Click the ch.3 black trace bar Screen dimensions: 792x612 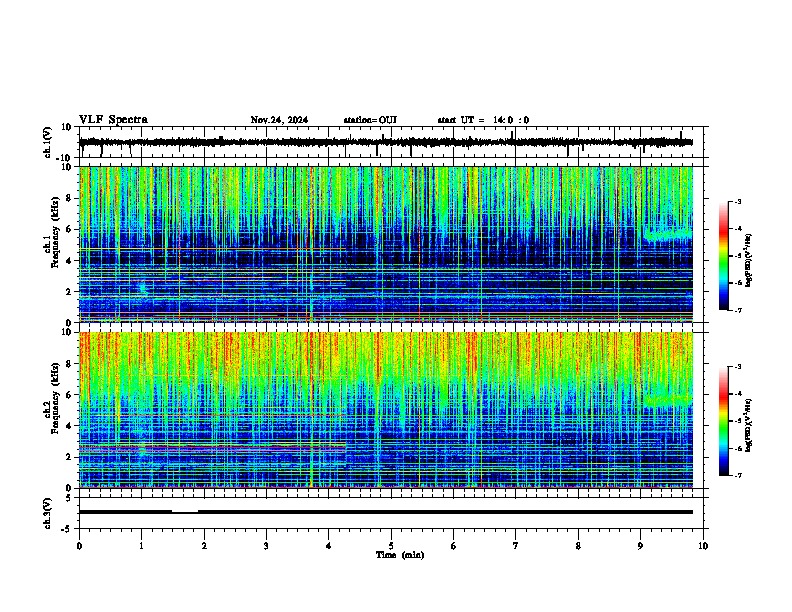386,512
